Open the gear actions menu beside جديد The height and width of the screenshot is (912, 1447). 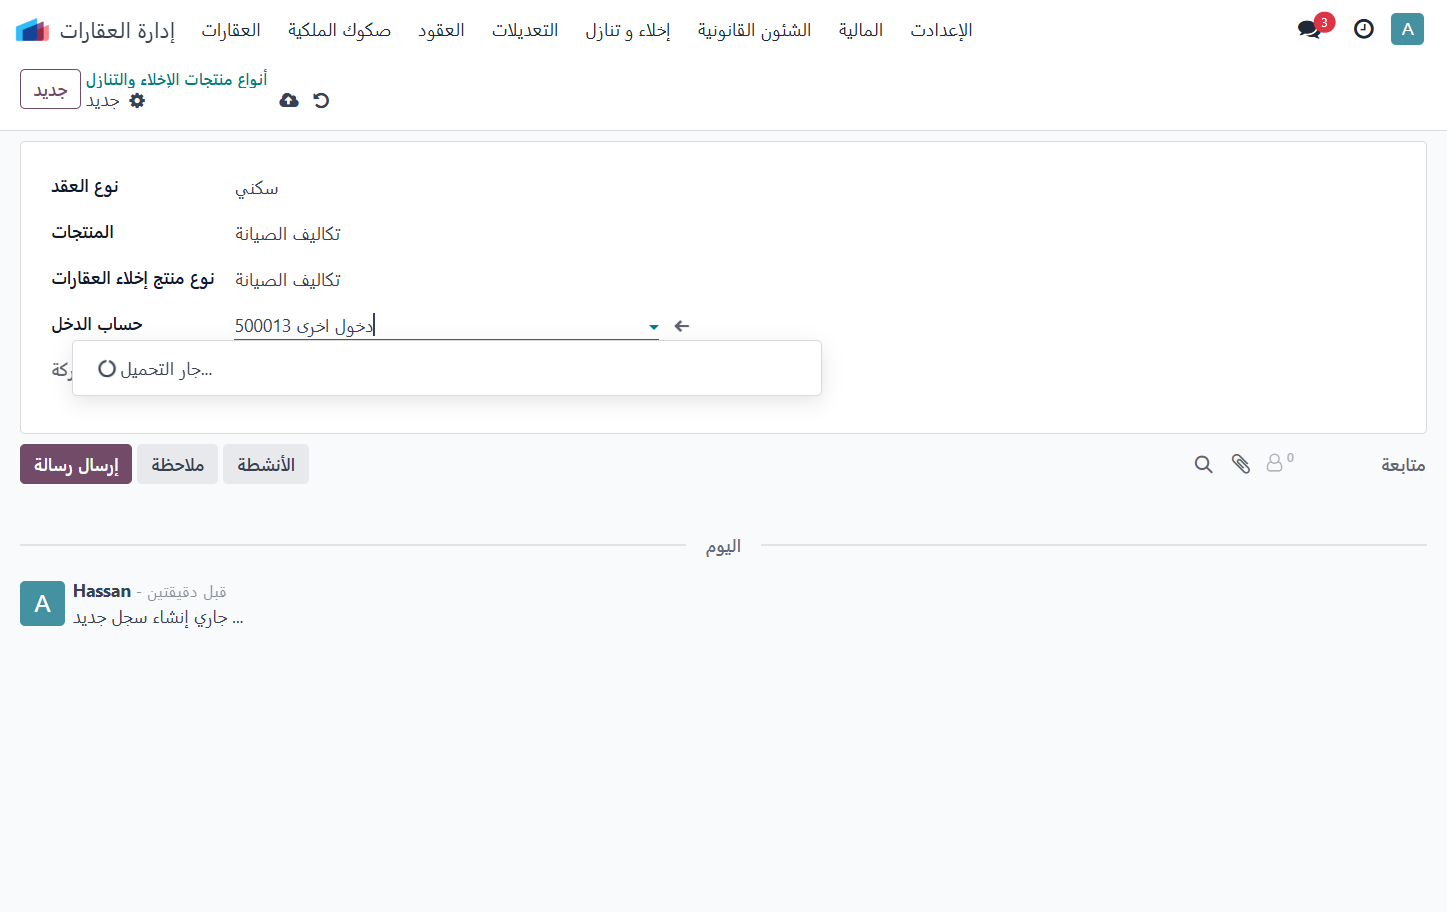tap(137, 100)
